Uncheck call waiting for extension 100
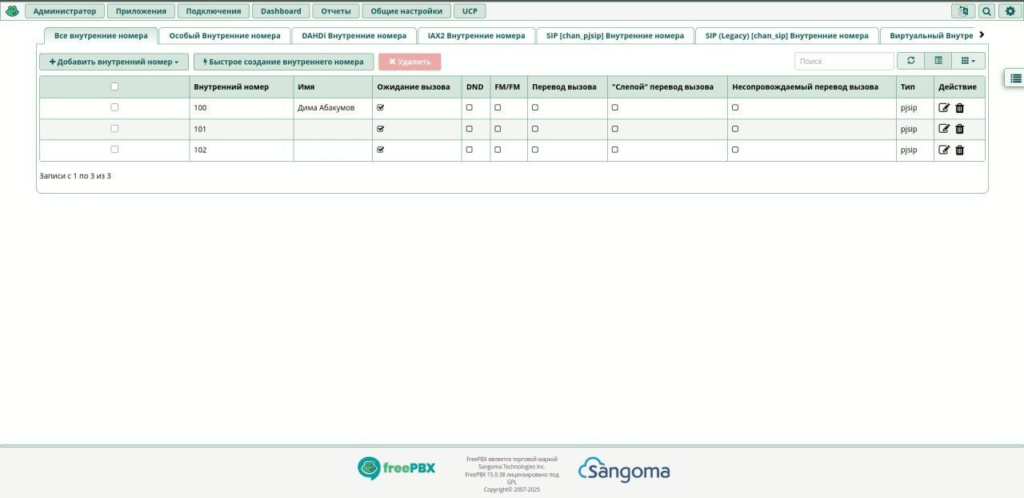This screenshot has width=1024, height=498. tap(381, 108)
